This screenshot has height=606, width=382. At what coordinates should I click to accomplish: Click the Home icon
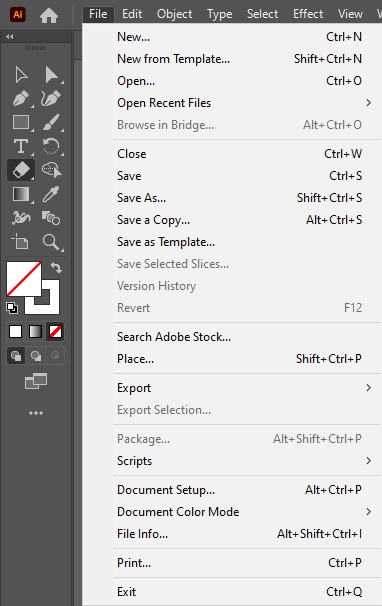point(49,15)
